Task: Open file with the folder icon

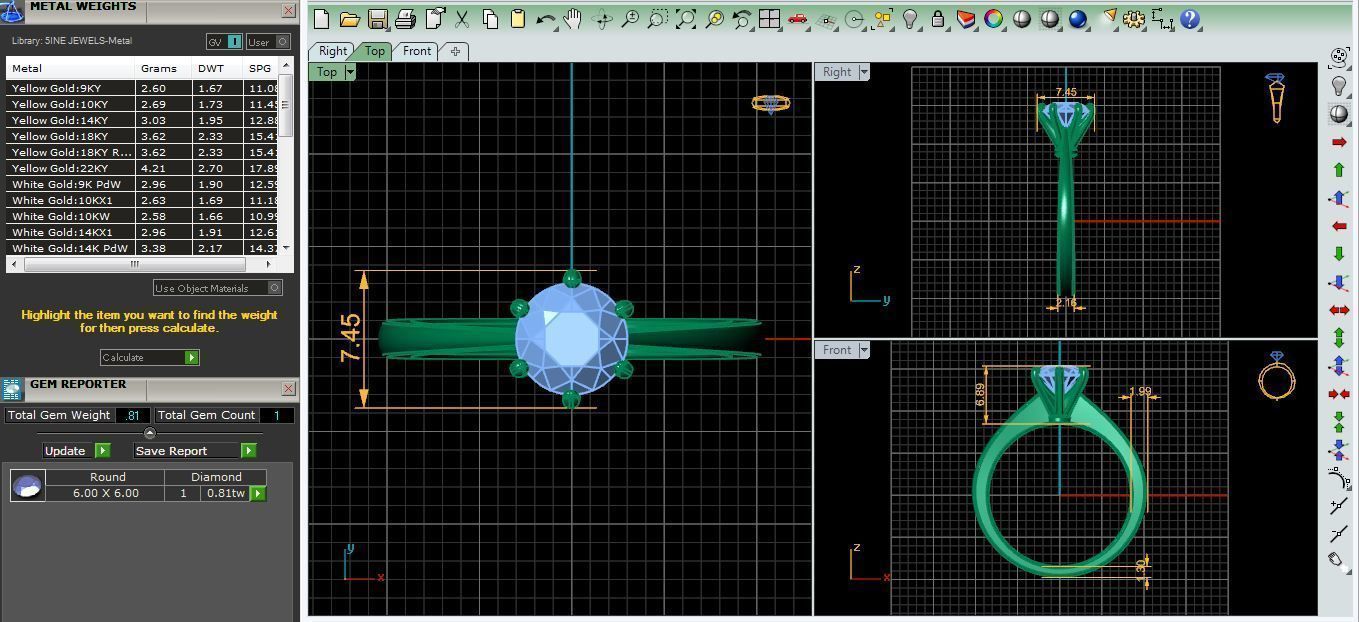Action: (349, 19)
